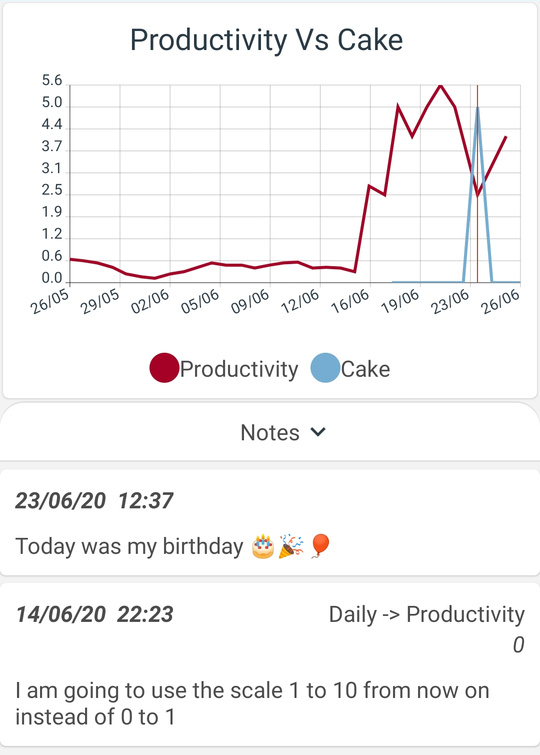Collapse the Notes section chevron

318,432
